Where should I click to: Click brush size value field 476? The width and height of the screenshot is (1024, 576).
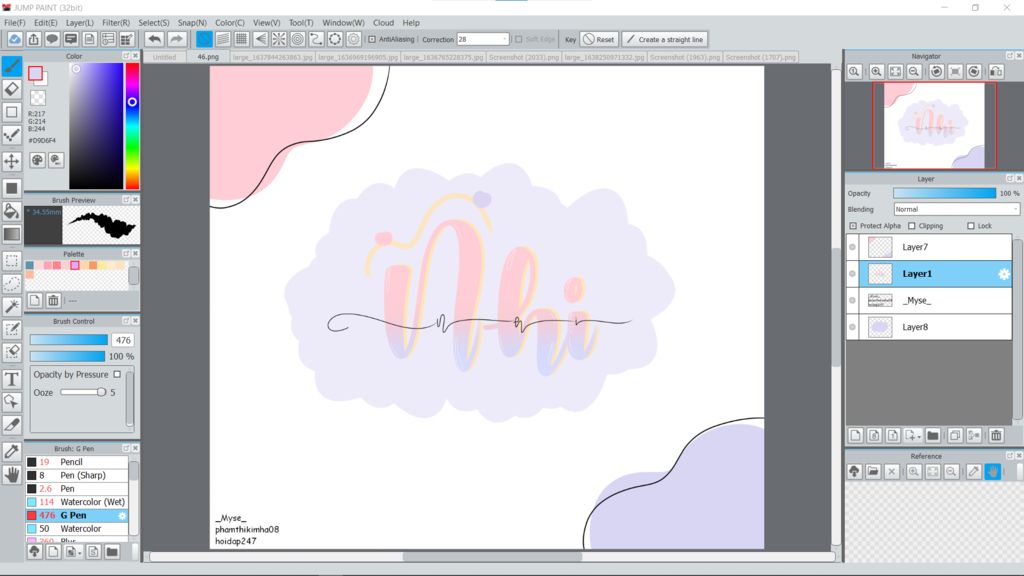123,340
